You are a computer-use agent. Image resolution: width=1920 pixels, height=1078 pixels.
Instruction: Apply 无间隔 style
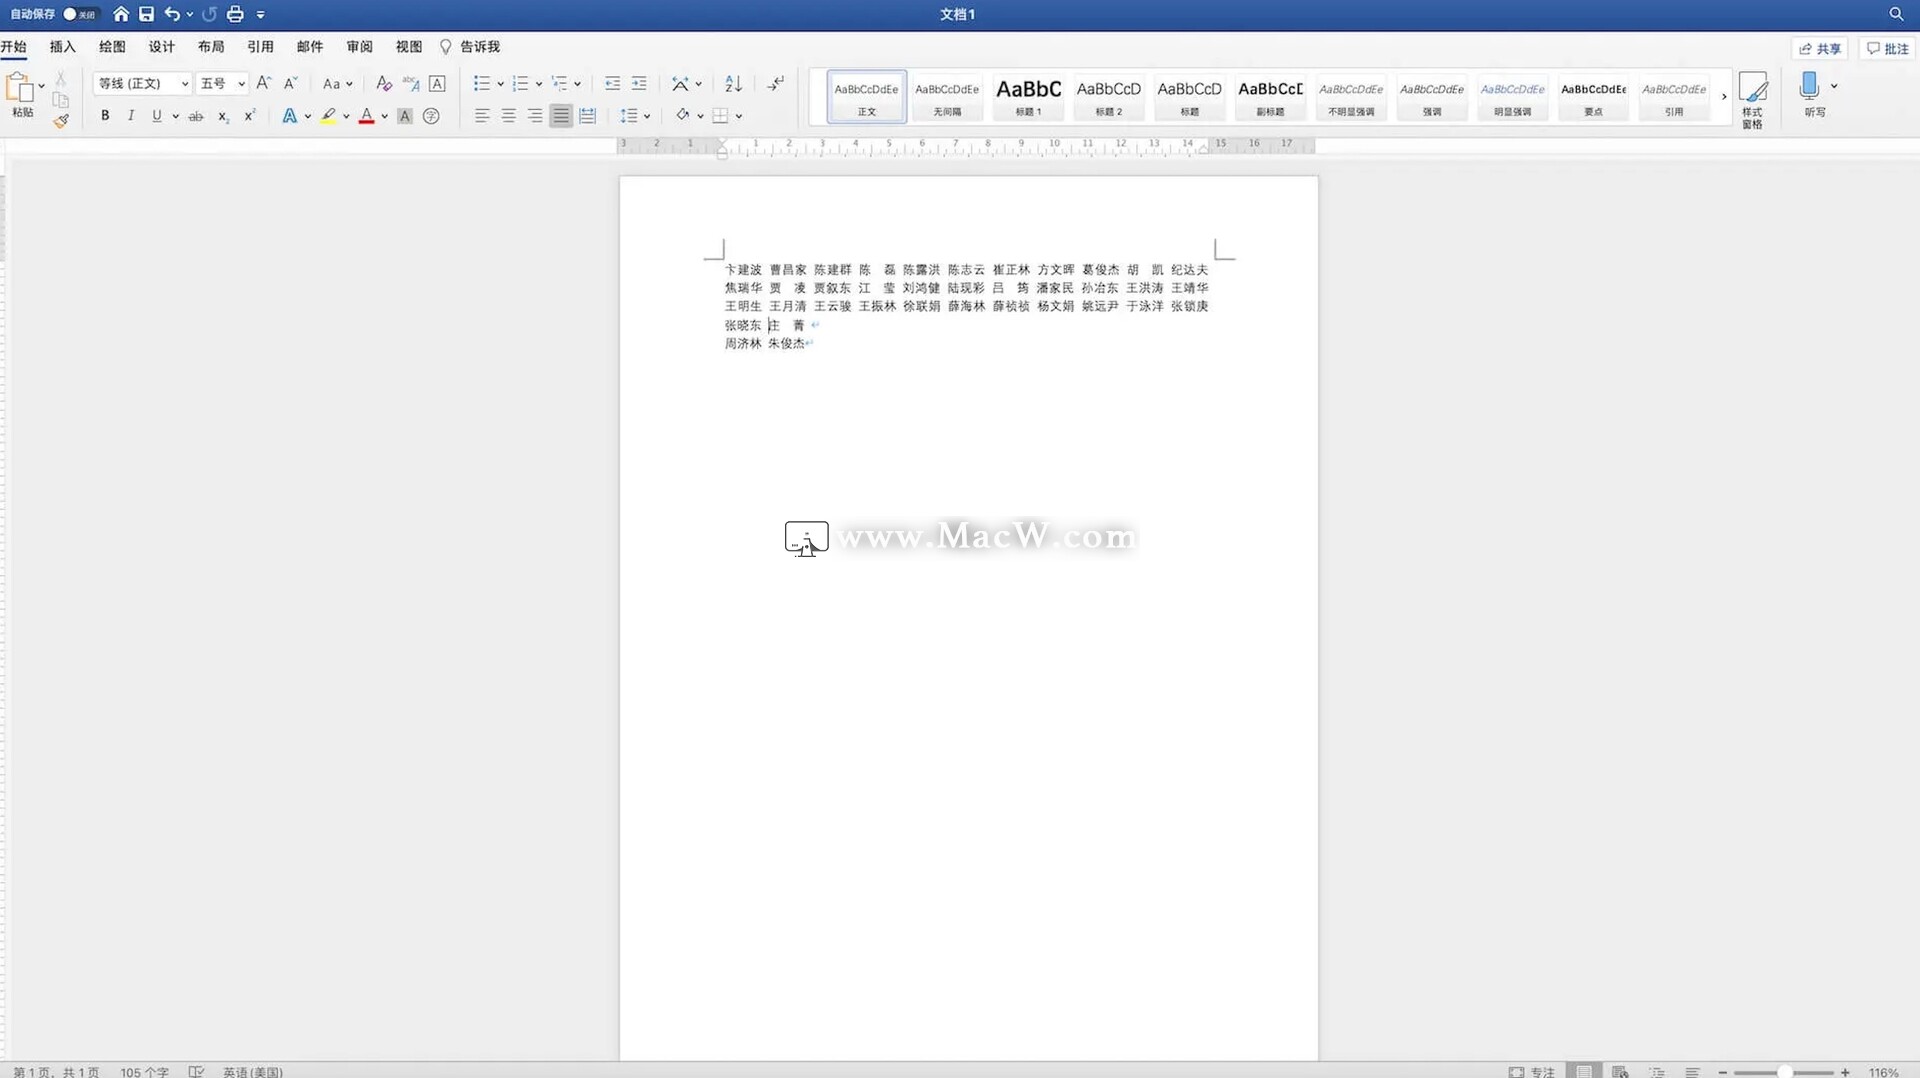click(947, 97)
